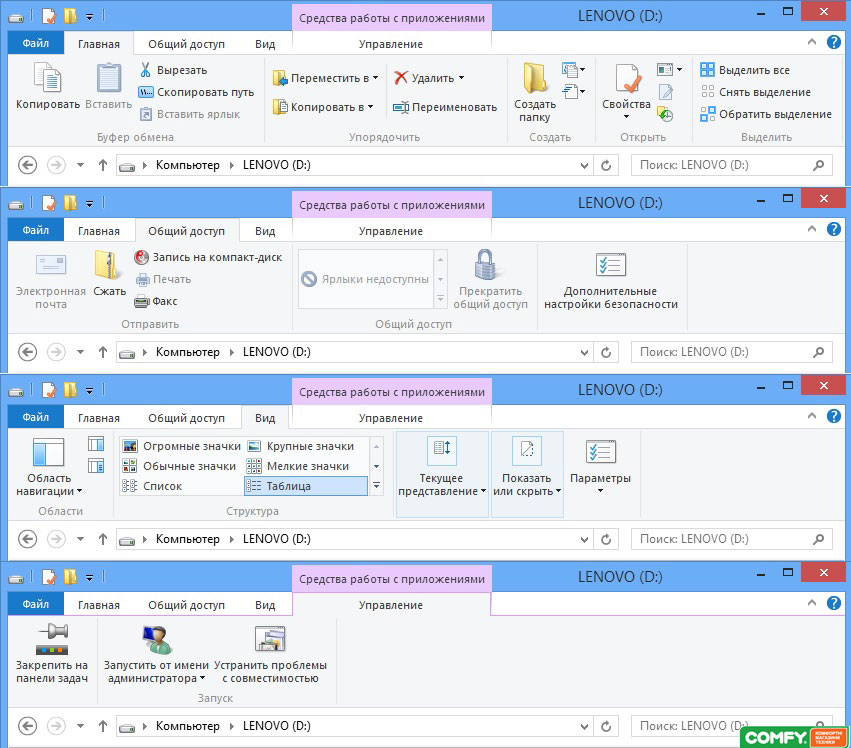Click the Печать printer command
851x748 pixels.
tap(163, 279)
